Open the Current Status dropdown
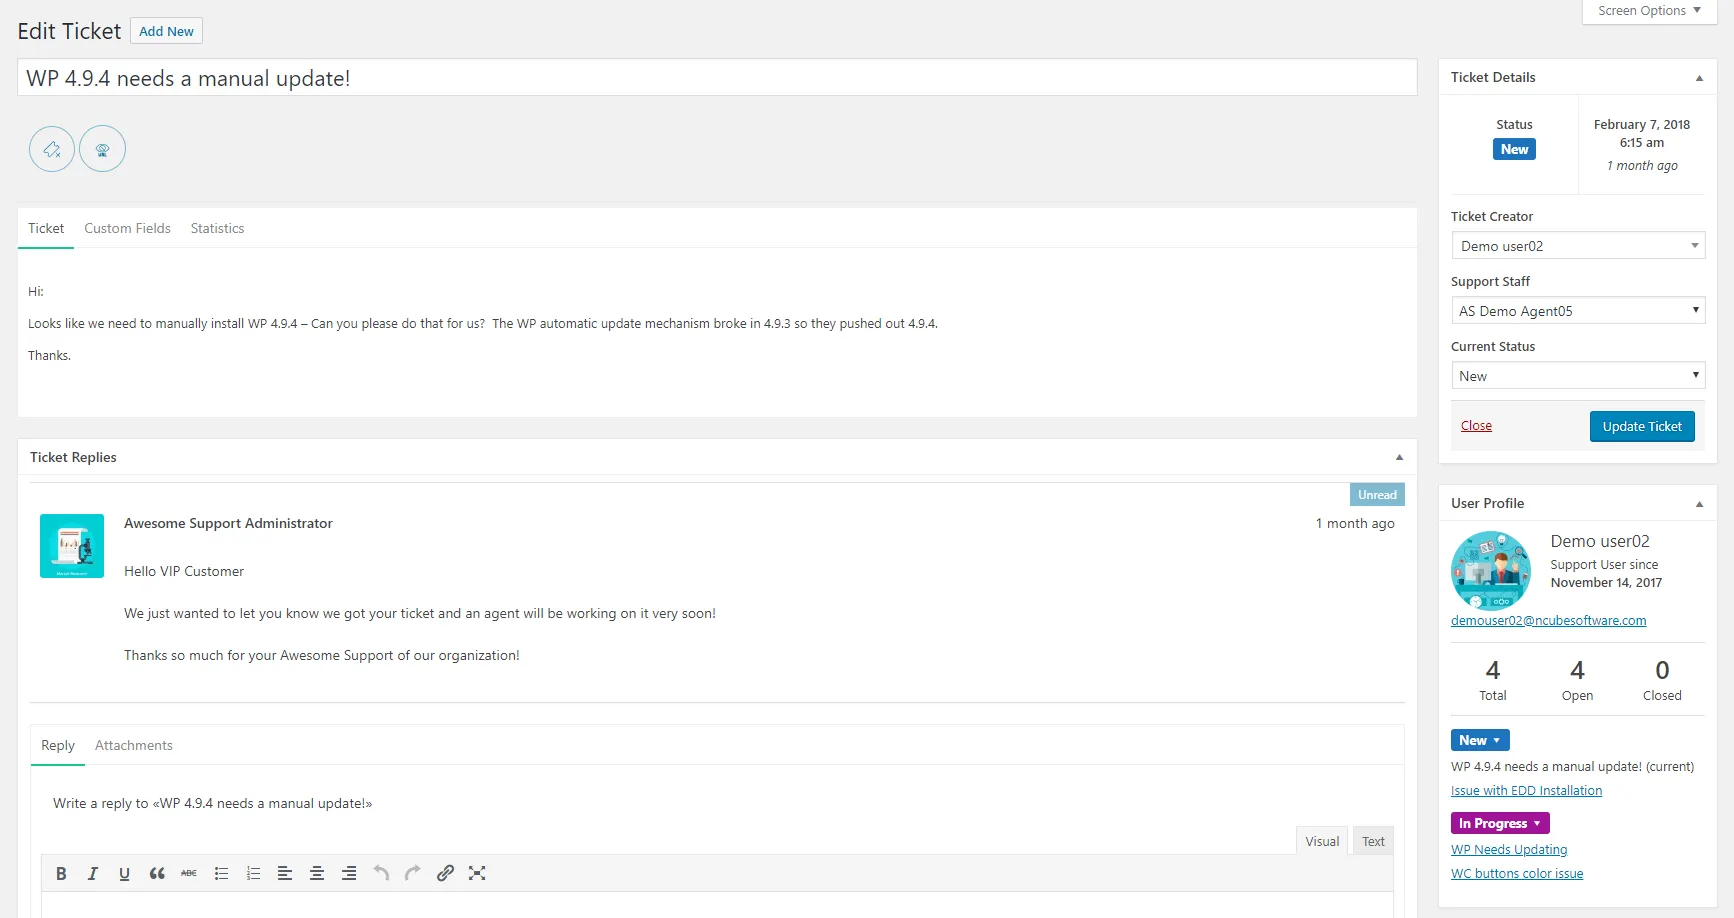Screen dimensions: 1734x918 1578,376
